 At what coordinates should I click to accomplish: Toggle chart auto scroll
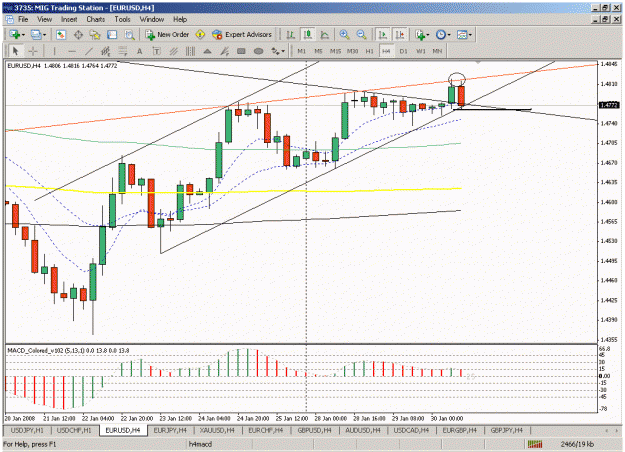pos(383,35)
